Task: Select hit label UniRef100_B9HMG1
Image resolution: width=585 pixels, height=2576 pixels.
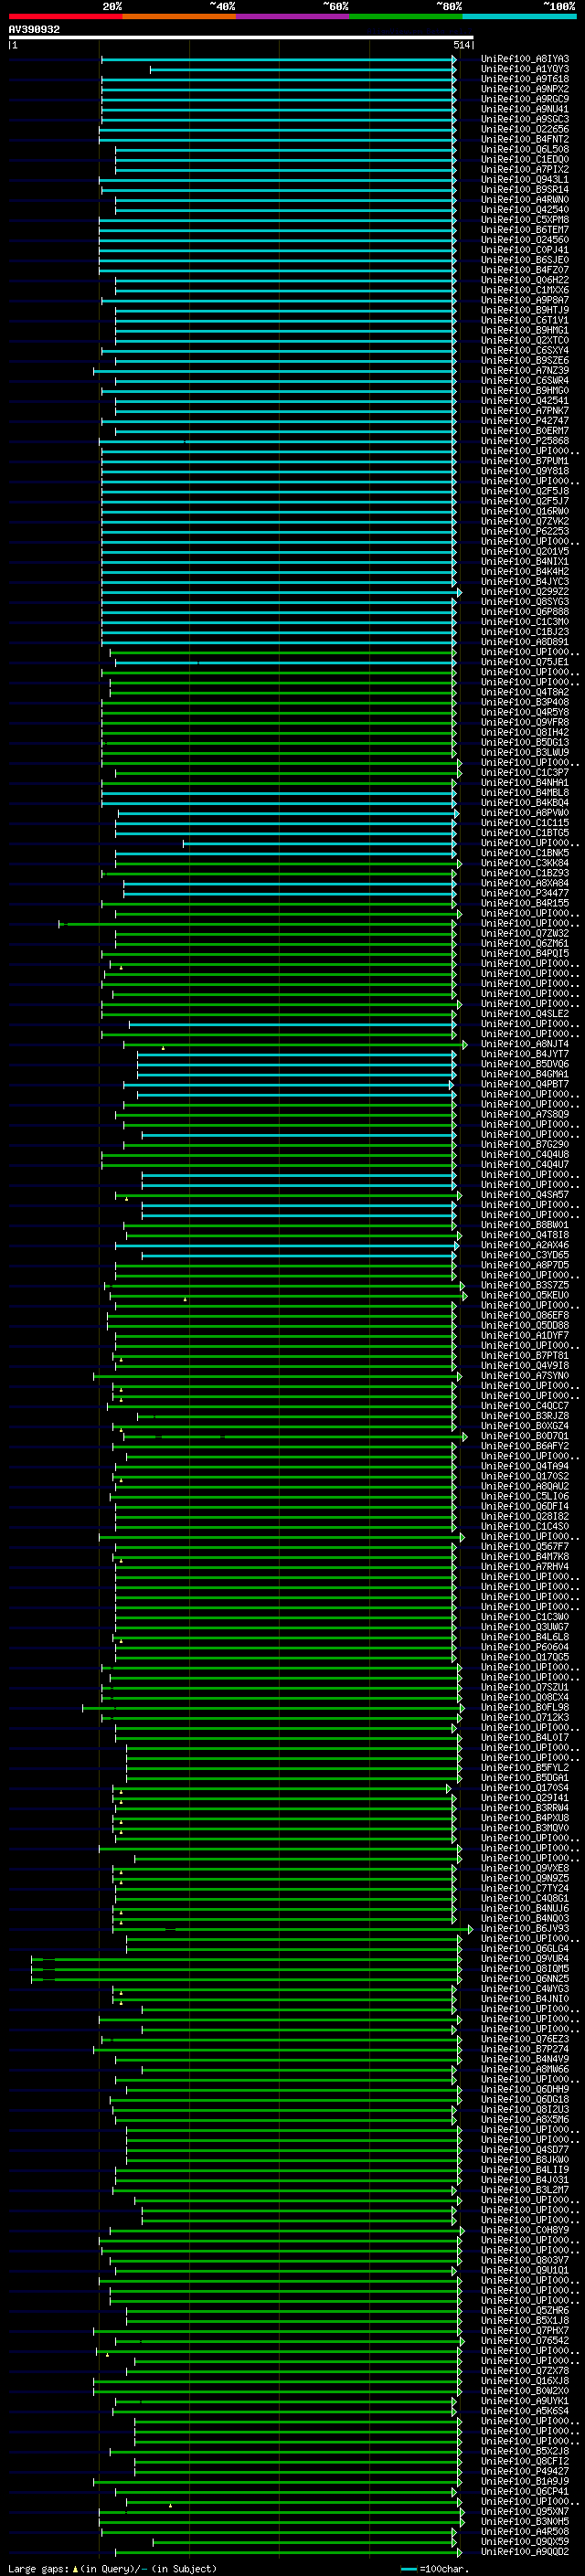Action: [x=525, y=330]
